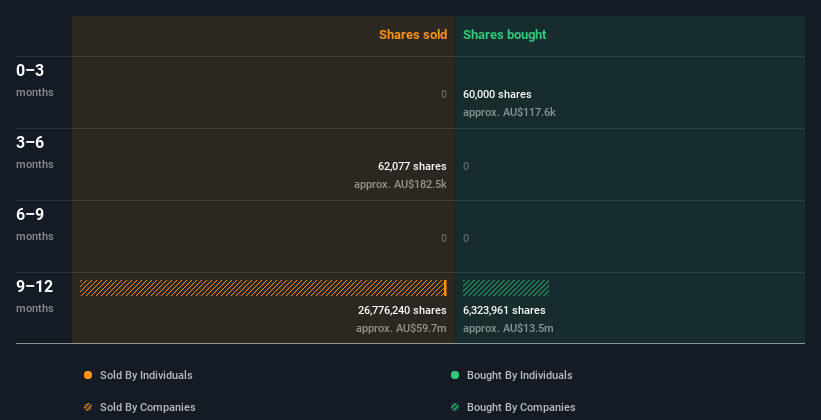Click the 3–6 months row label
The width and height of the screenshot is (821, 420).
pos(35,152)
